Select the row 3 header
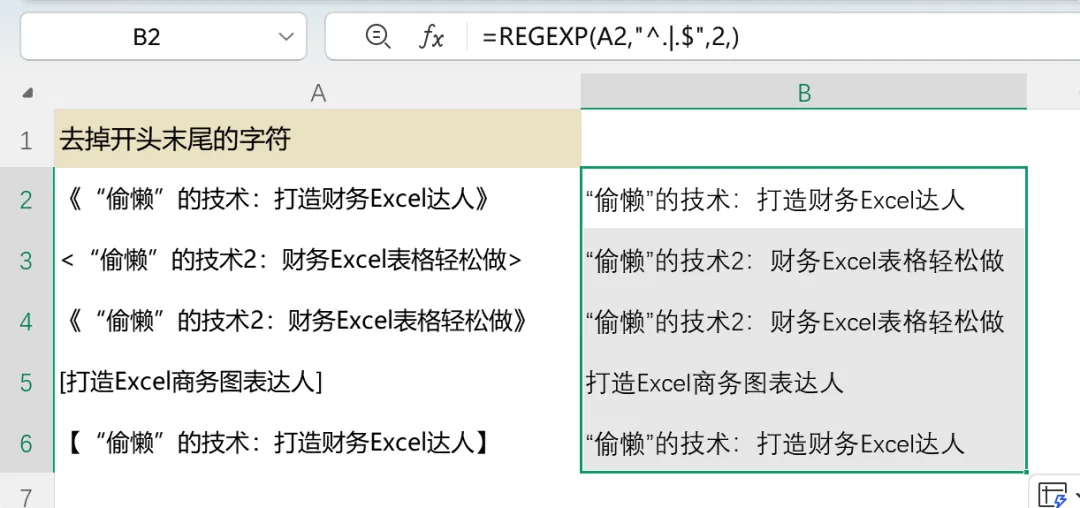This screenshot has height=508, width=1080. point(27,261)
